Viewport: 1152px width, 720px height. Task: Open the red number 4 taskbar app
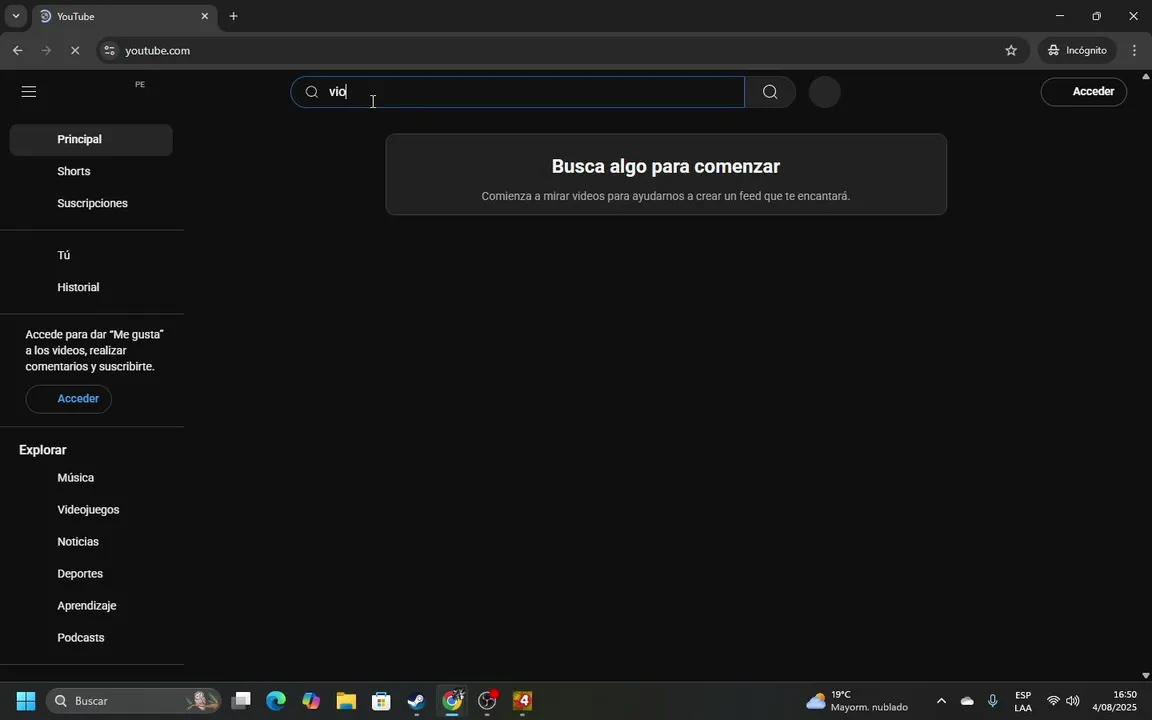[522, 701]
